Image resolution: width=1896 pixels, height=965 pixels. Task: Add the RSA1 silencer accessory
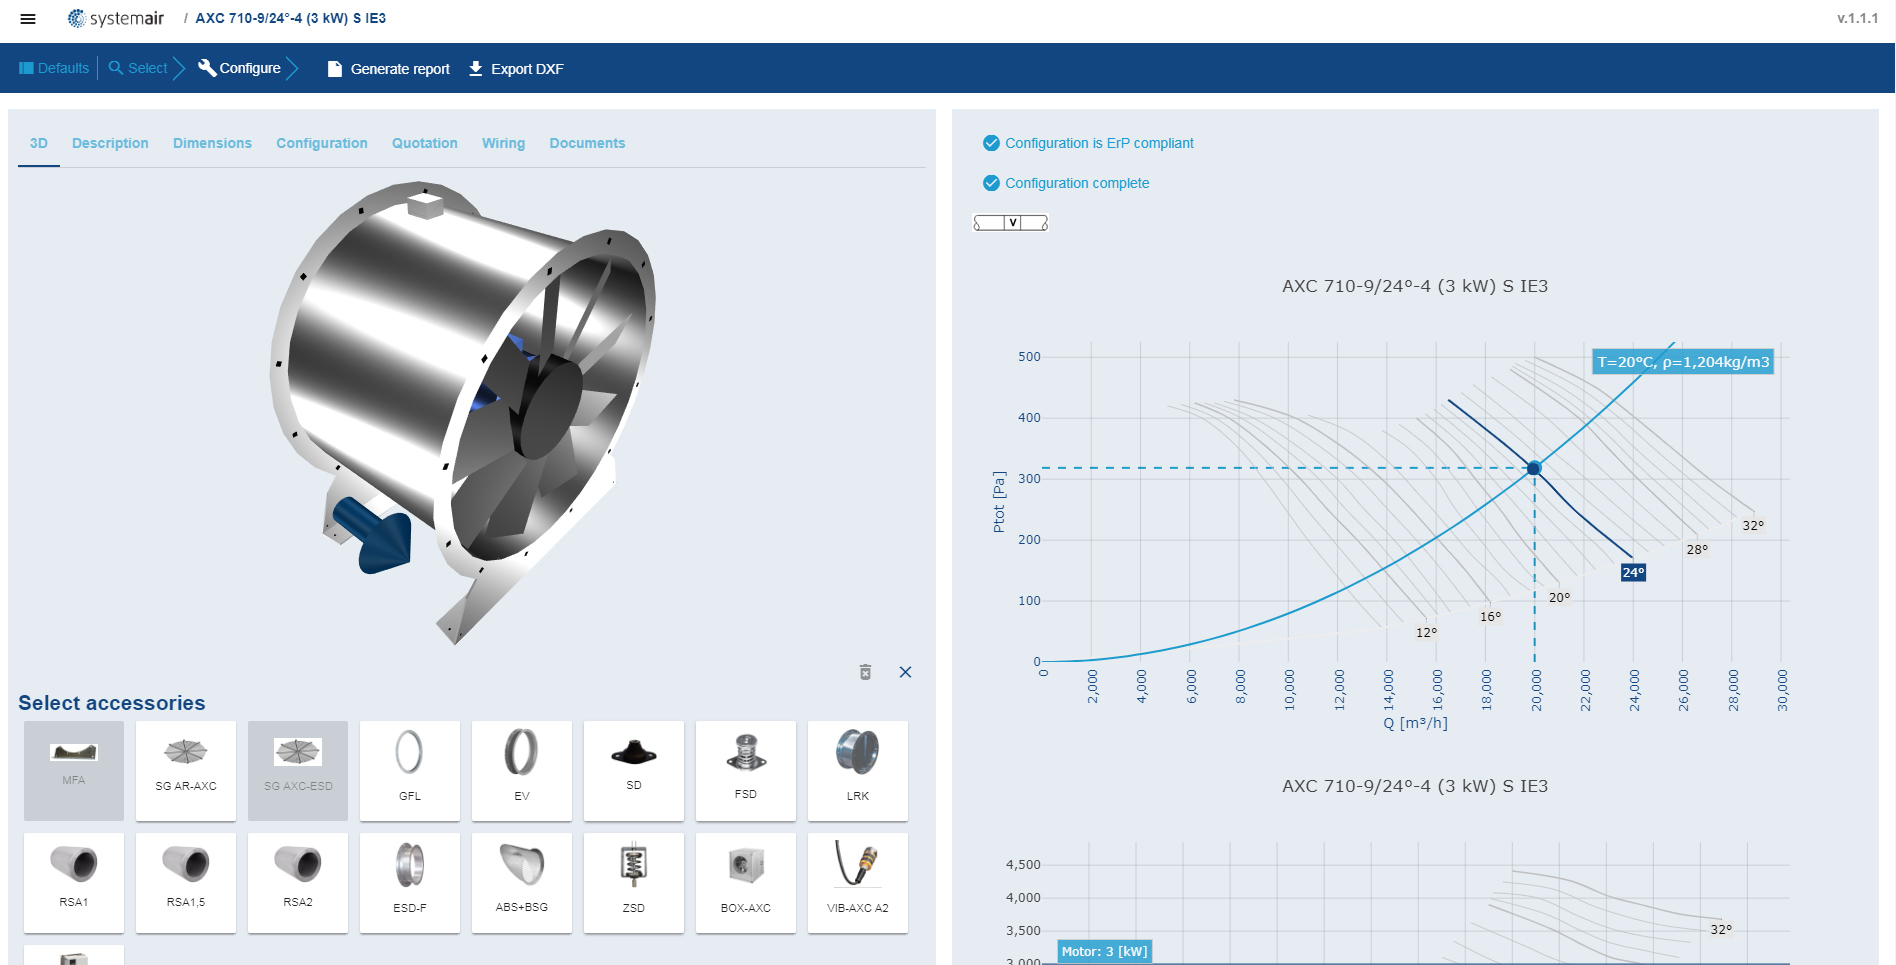point(74,883)
